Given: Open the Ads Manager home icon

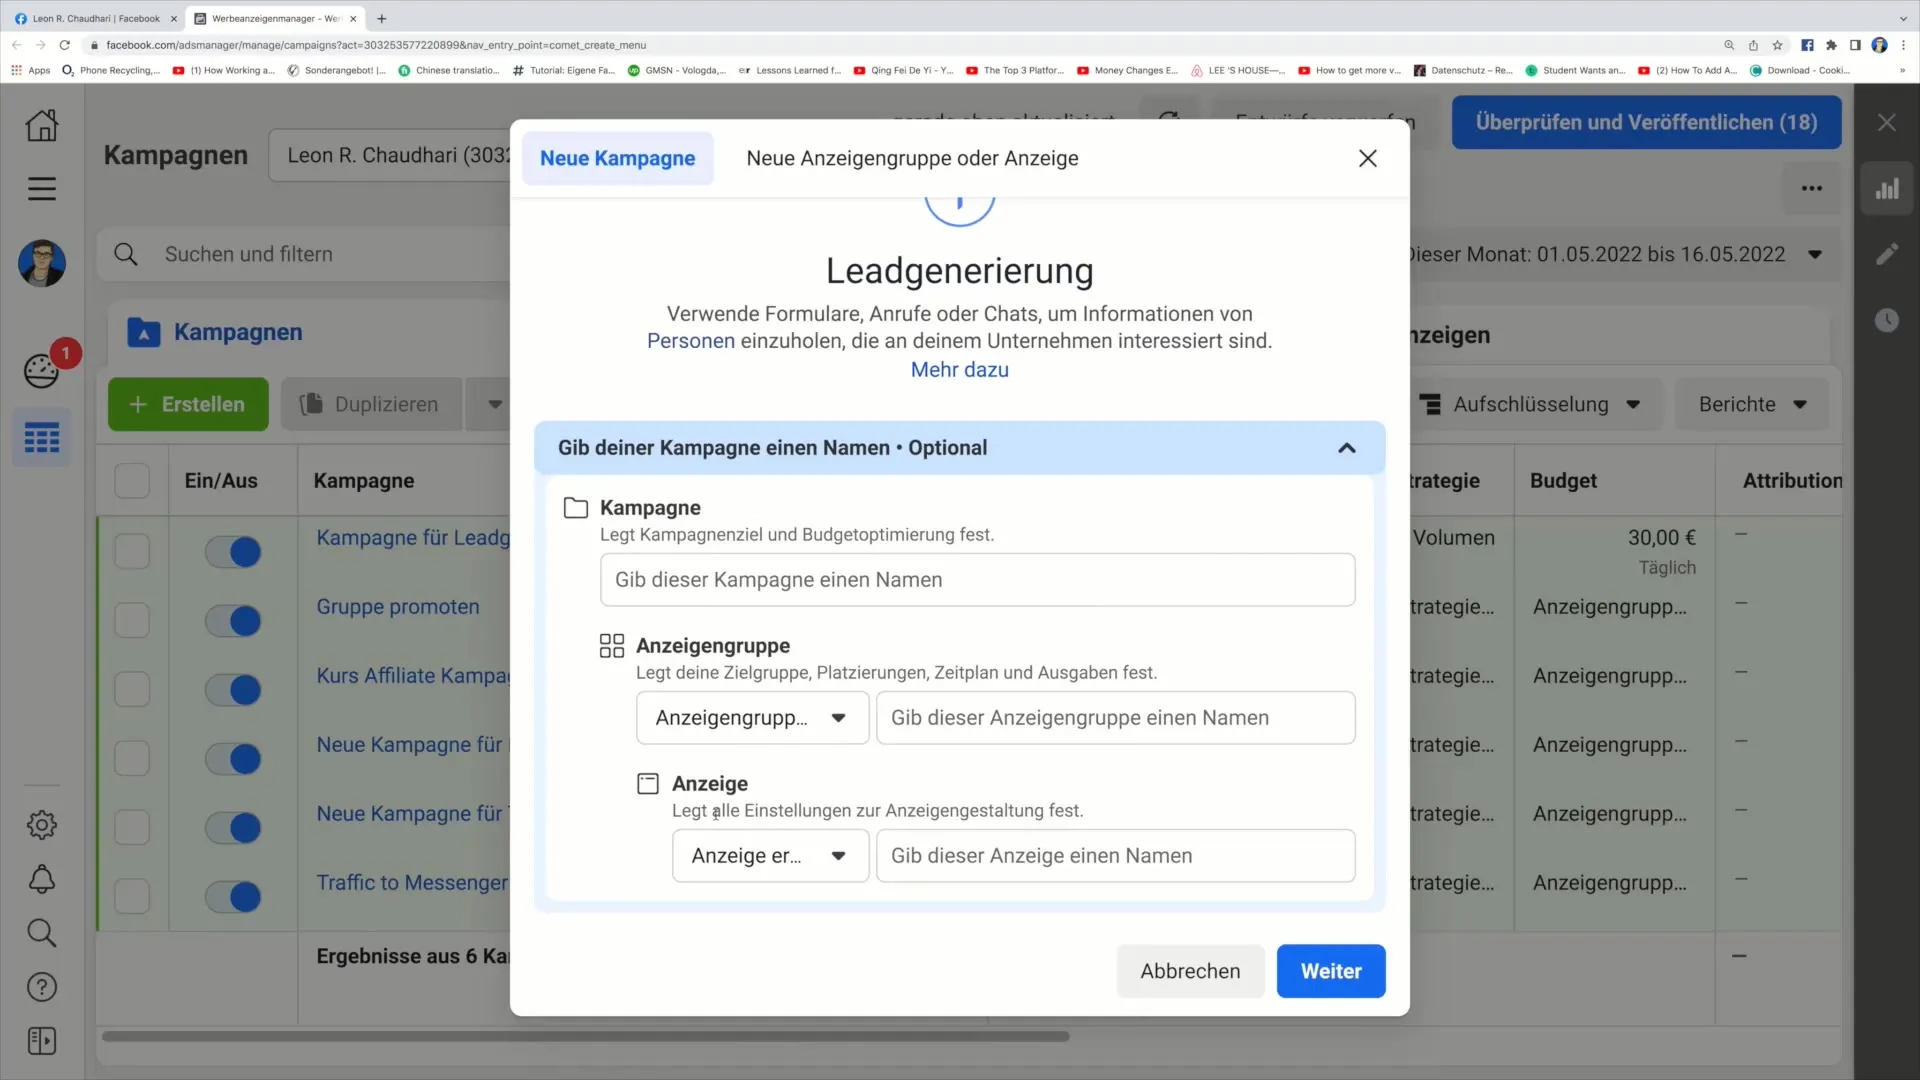Looking at the screenshot, I should (42, 125).
